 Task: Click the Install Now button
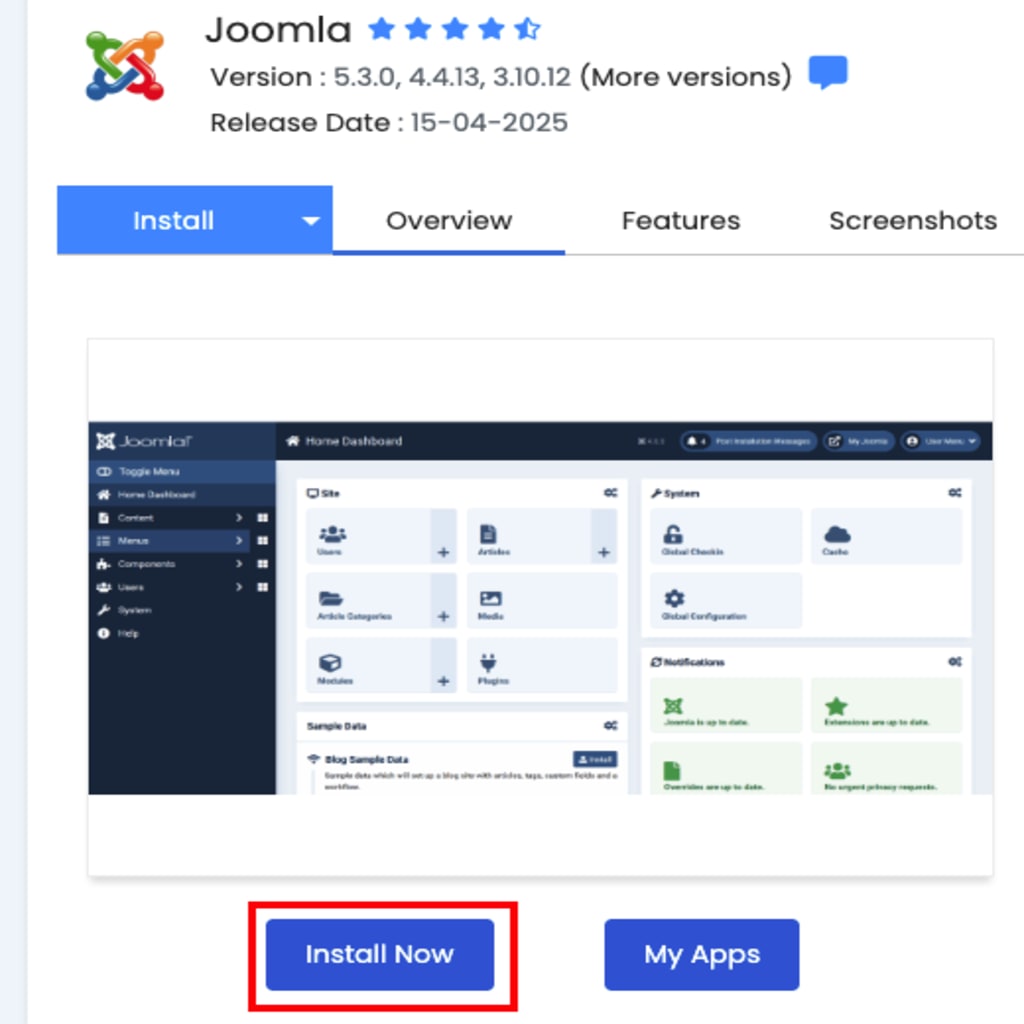[x=379, y=954]
